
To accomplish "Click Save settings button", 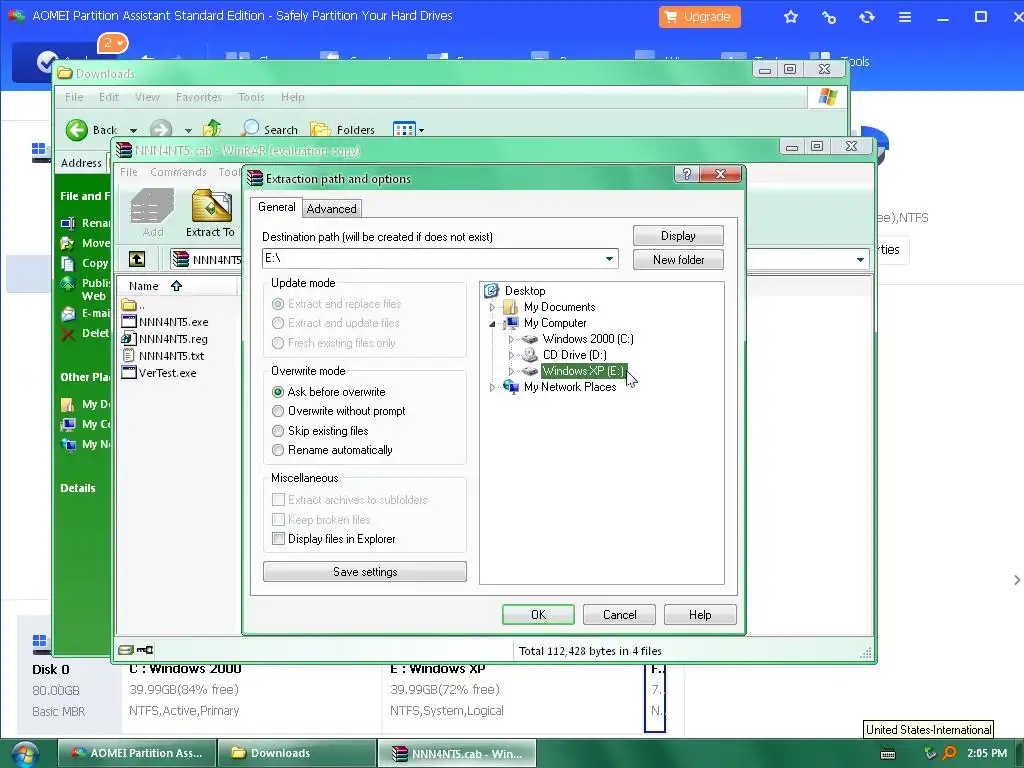I will (x=364, y=571).
